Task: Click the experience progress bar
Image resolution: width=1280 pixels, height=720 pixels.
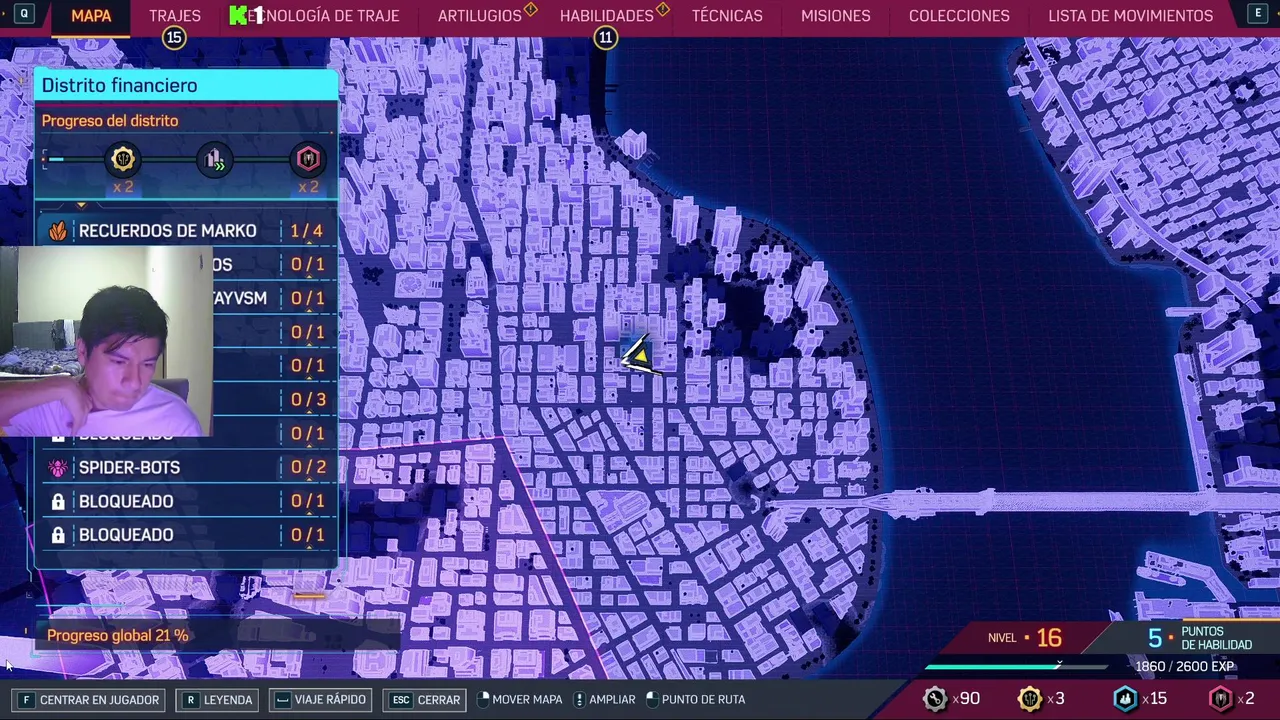Action: pos(1016,667)
